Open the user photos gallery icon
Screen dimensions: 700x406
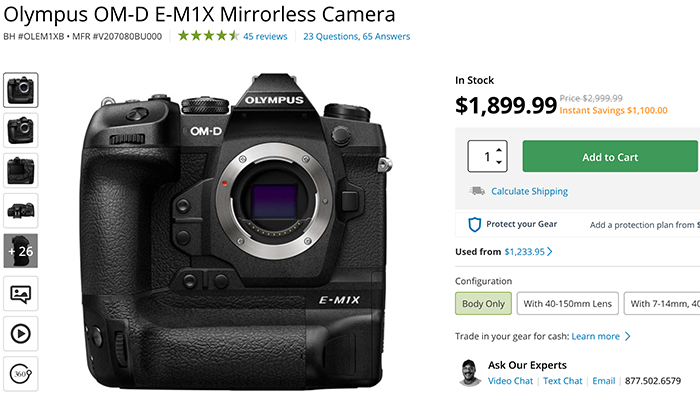(x=21, y=293)
